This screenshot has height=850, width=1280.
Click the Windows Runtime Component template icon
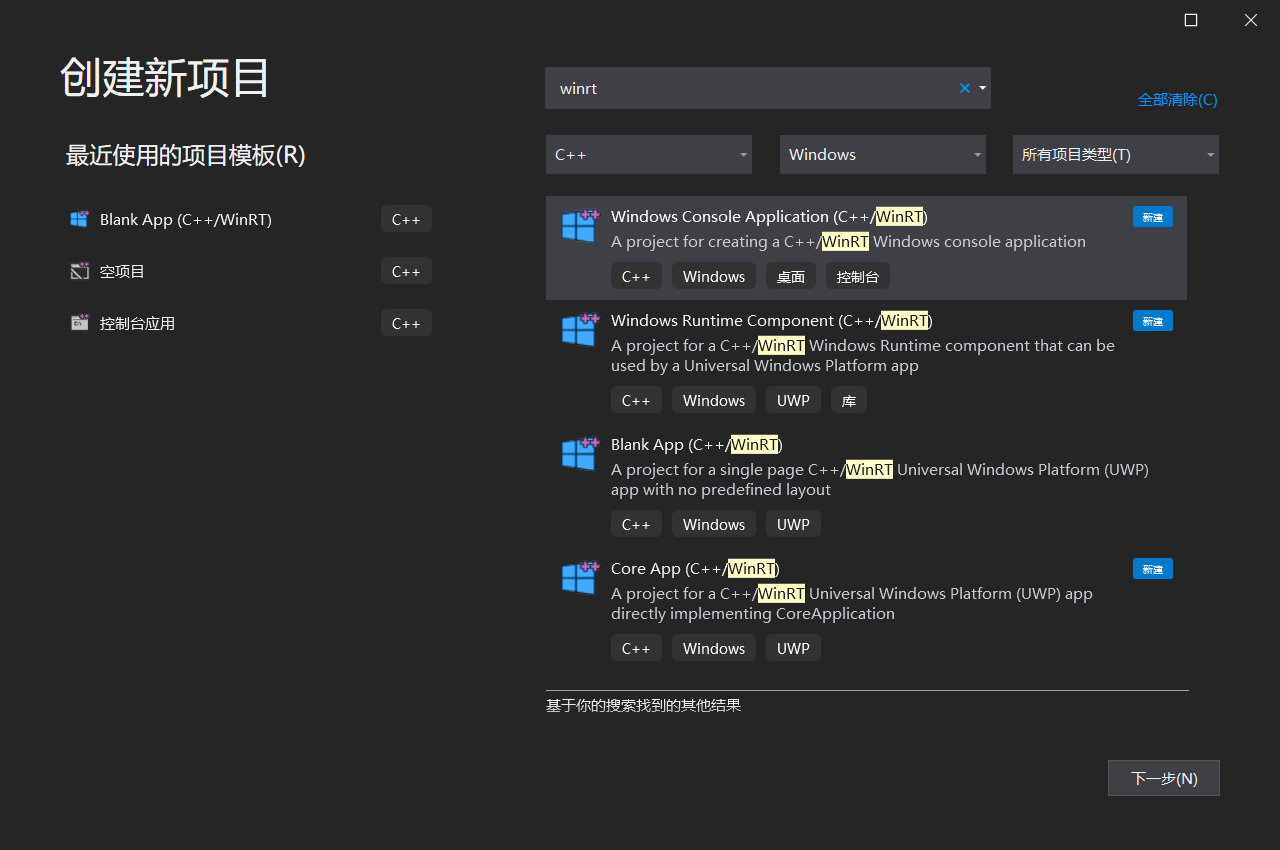(x=579, y=329)
